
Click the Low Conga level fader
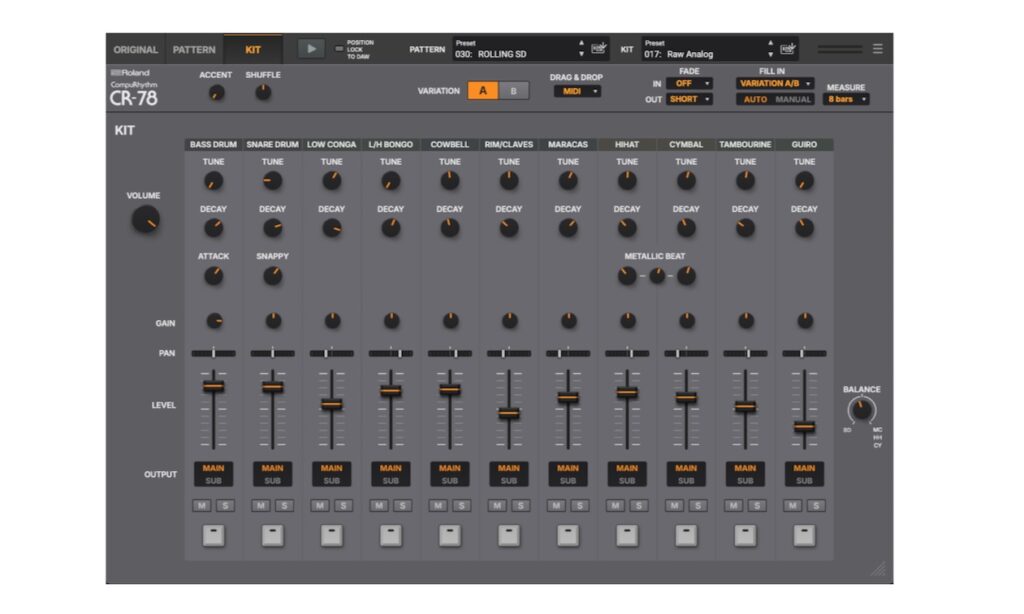[x=331, y=405]
